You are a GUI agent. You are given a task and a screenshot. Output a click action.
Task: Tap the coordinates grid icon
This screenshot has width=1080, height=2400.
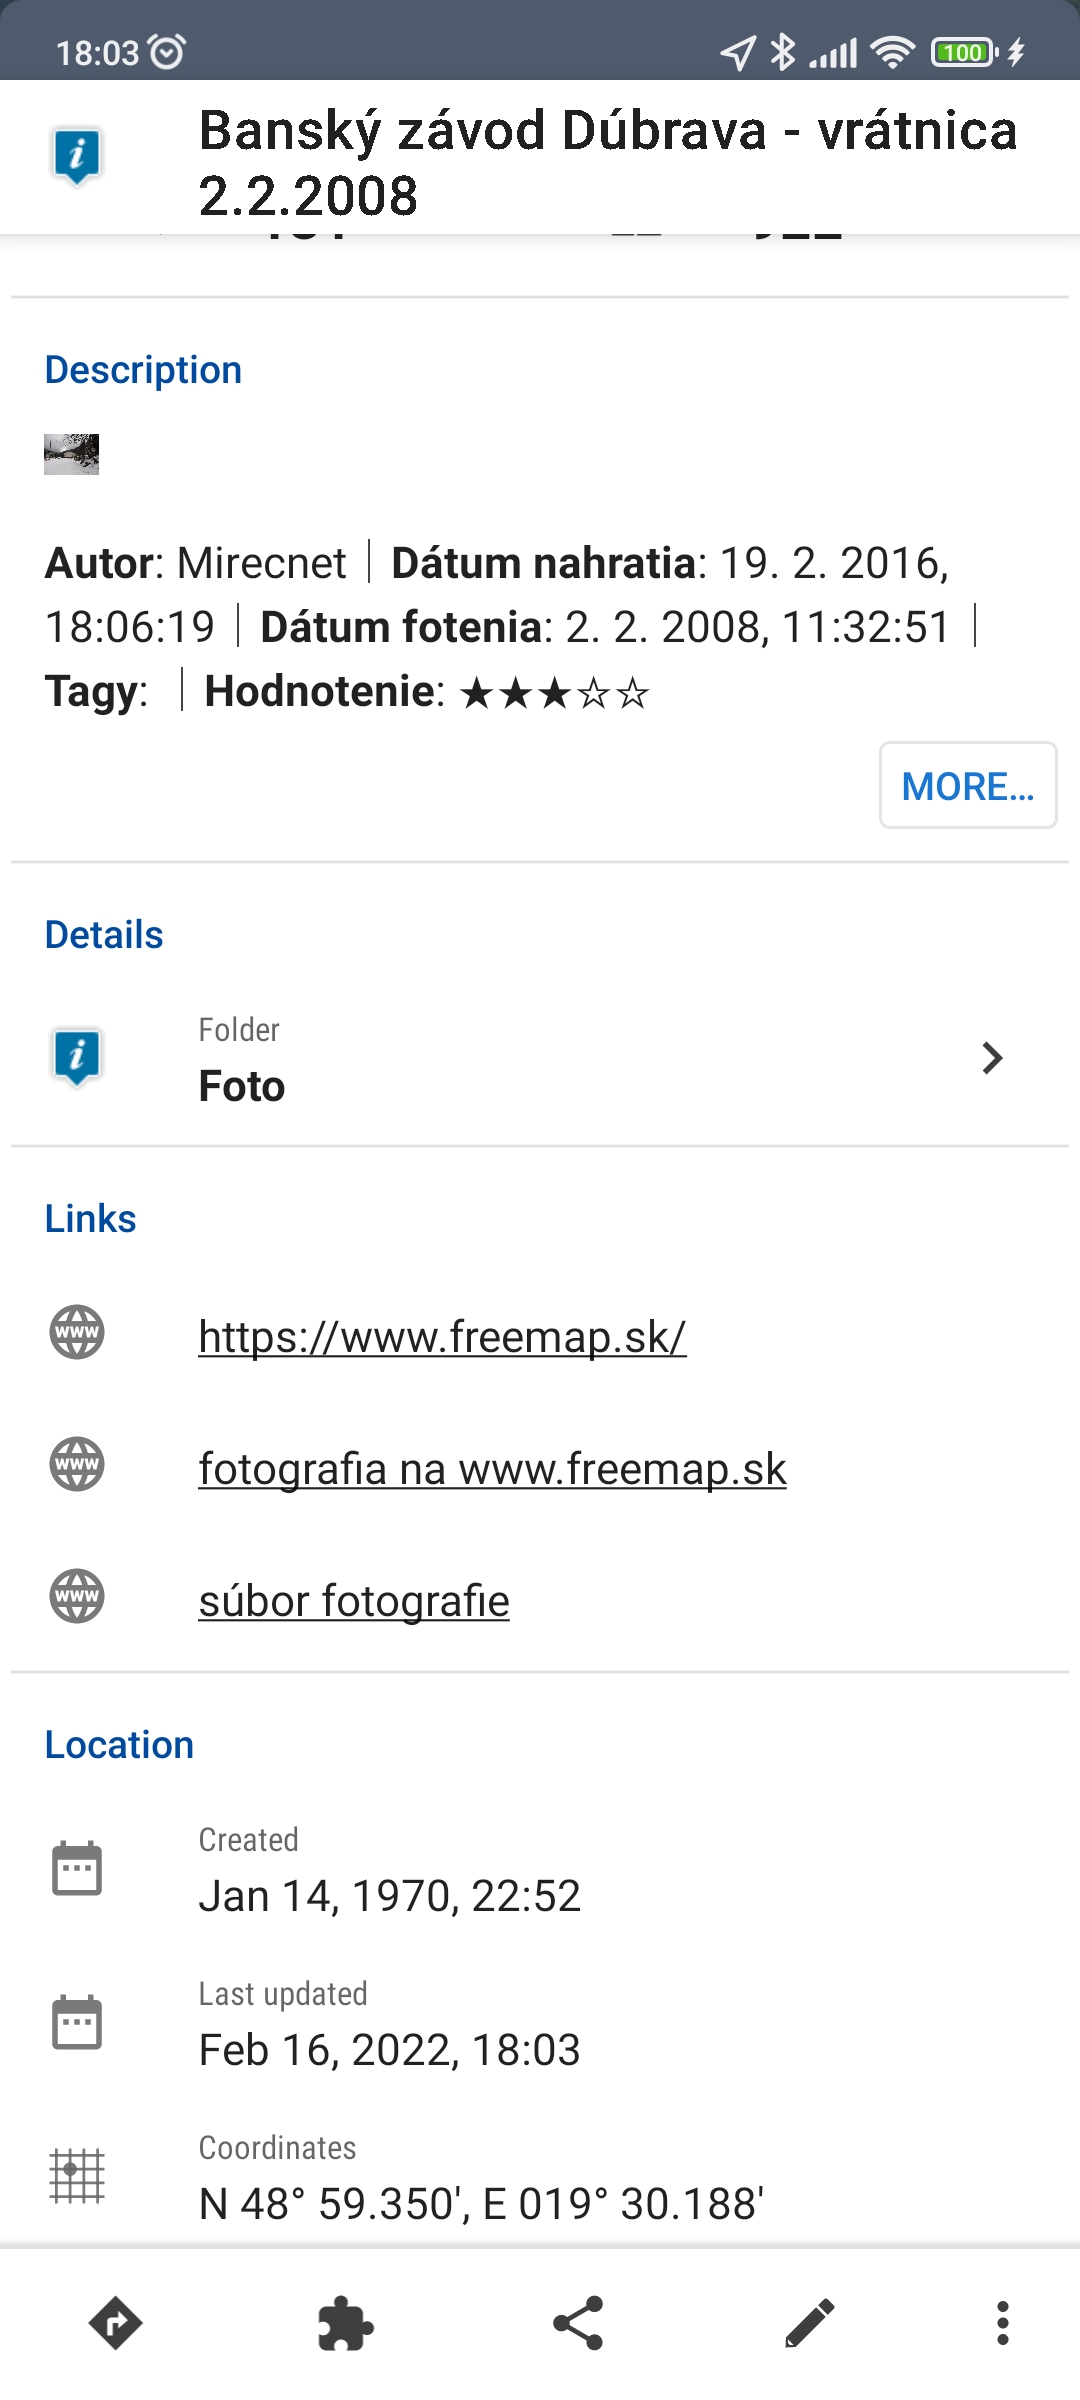(x=77, y=2176)
